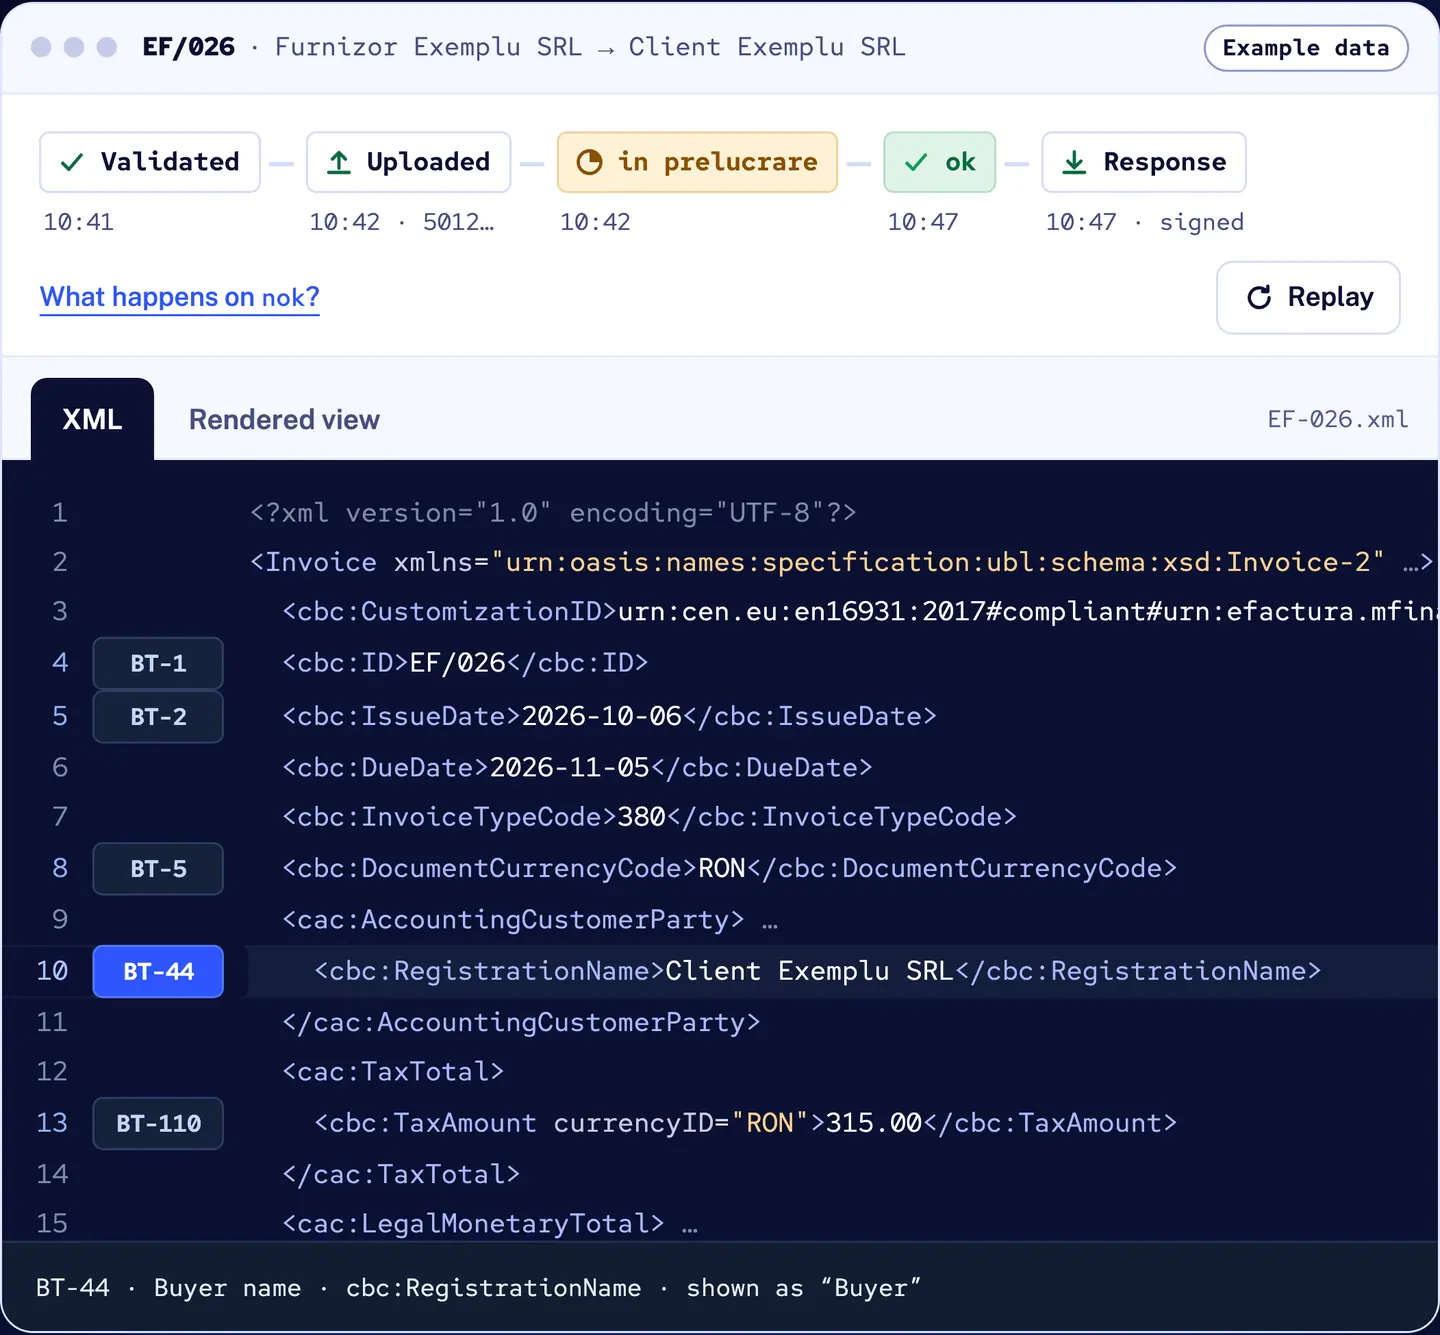Viewport: 1440px width, 1335px height.
Task: Click the Replay circular arrow icon
Action: 1259,297
